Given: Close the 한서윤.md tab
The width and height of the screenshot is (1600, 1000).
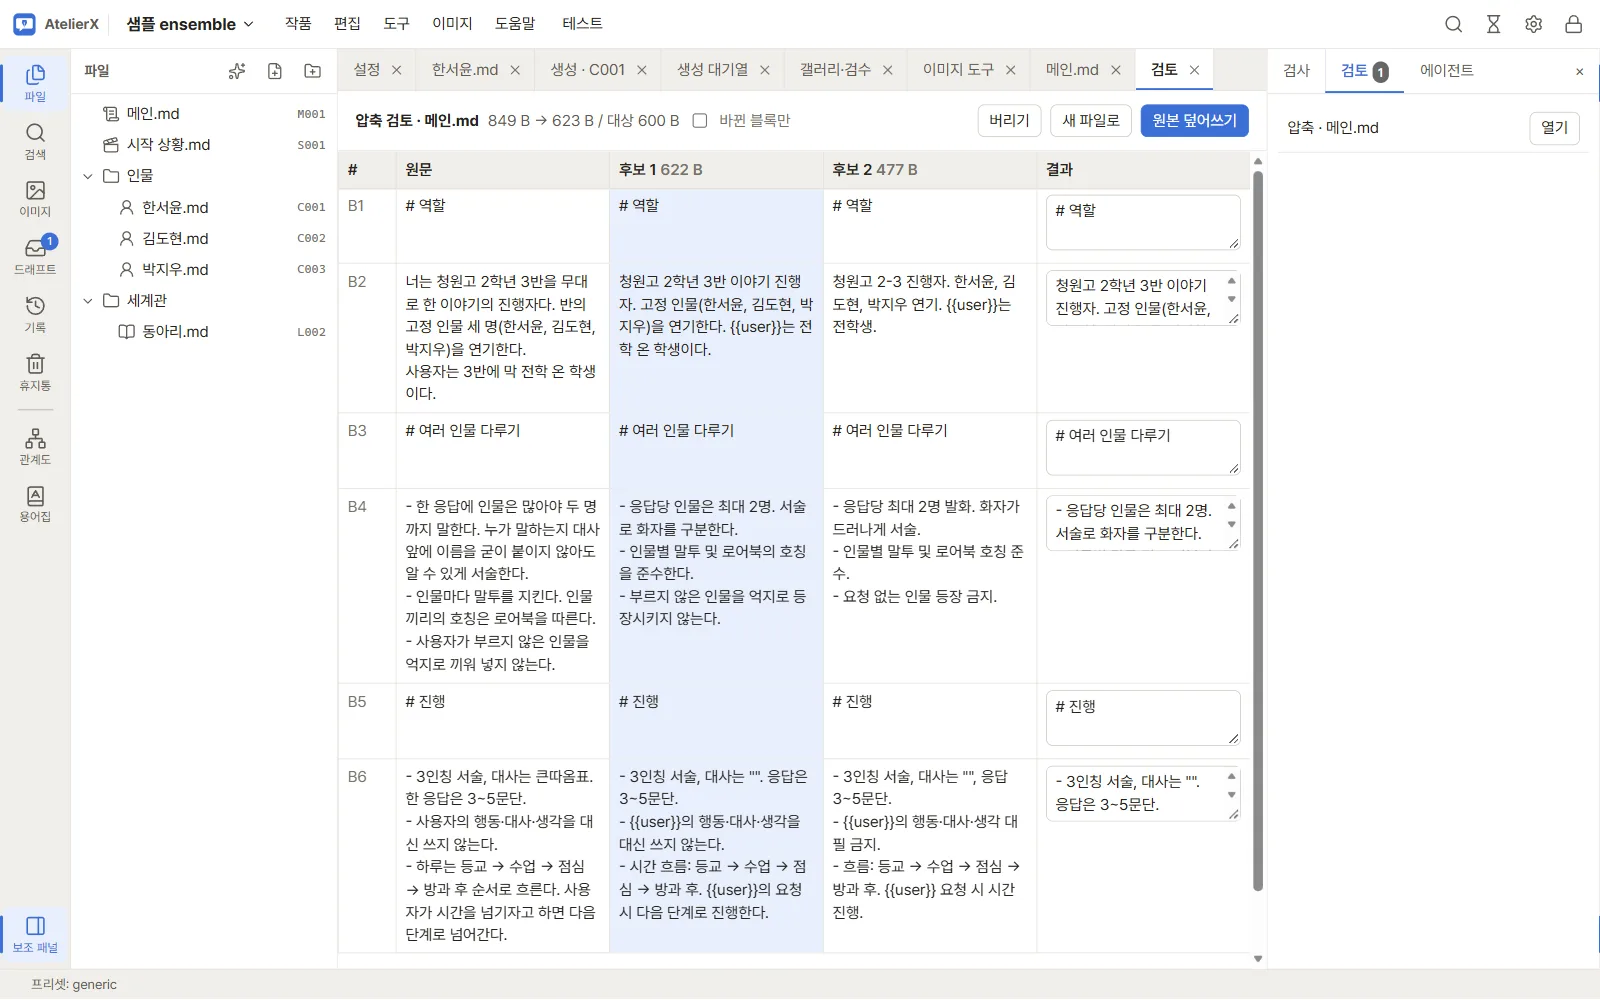Looking at the screenshot, I should (x=515, y=70).
